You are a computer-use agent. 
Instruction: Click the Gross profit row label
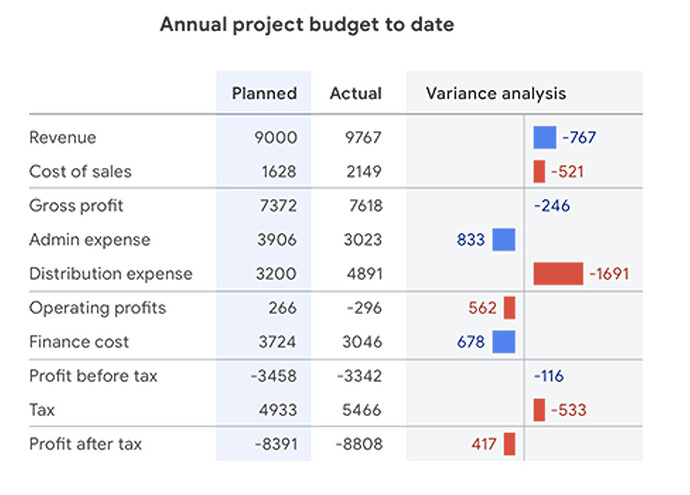(77, 206)
